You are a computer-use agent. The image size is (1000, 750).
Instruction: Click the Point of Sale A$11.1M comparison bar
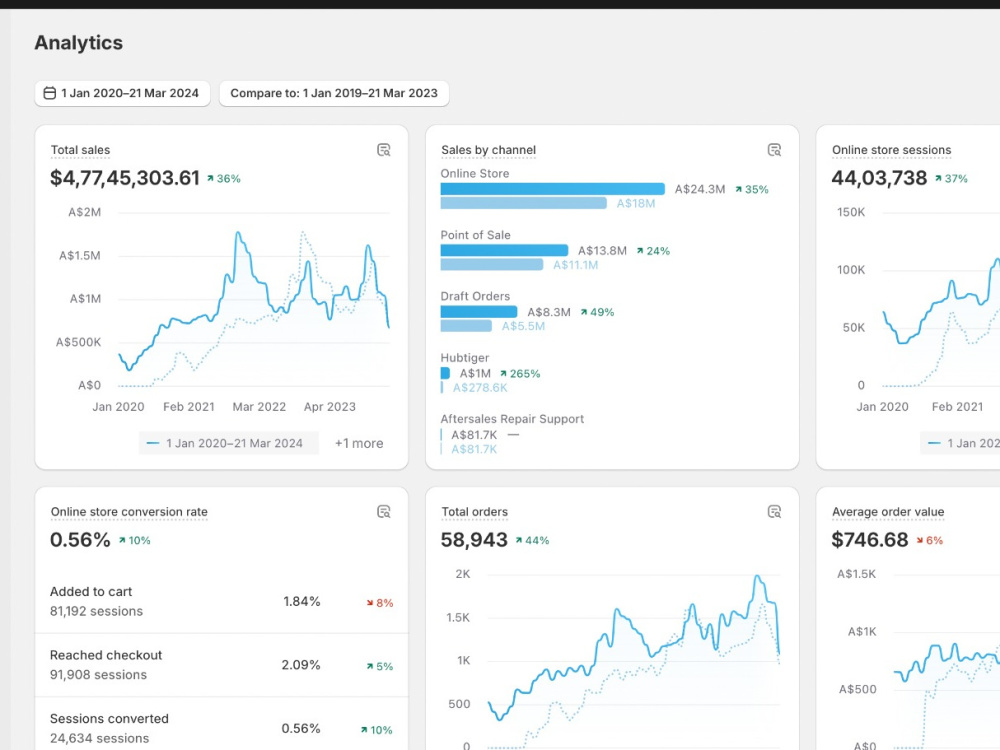(492, 264)
